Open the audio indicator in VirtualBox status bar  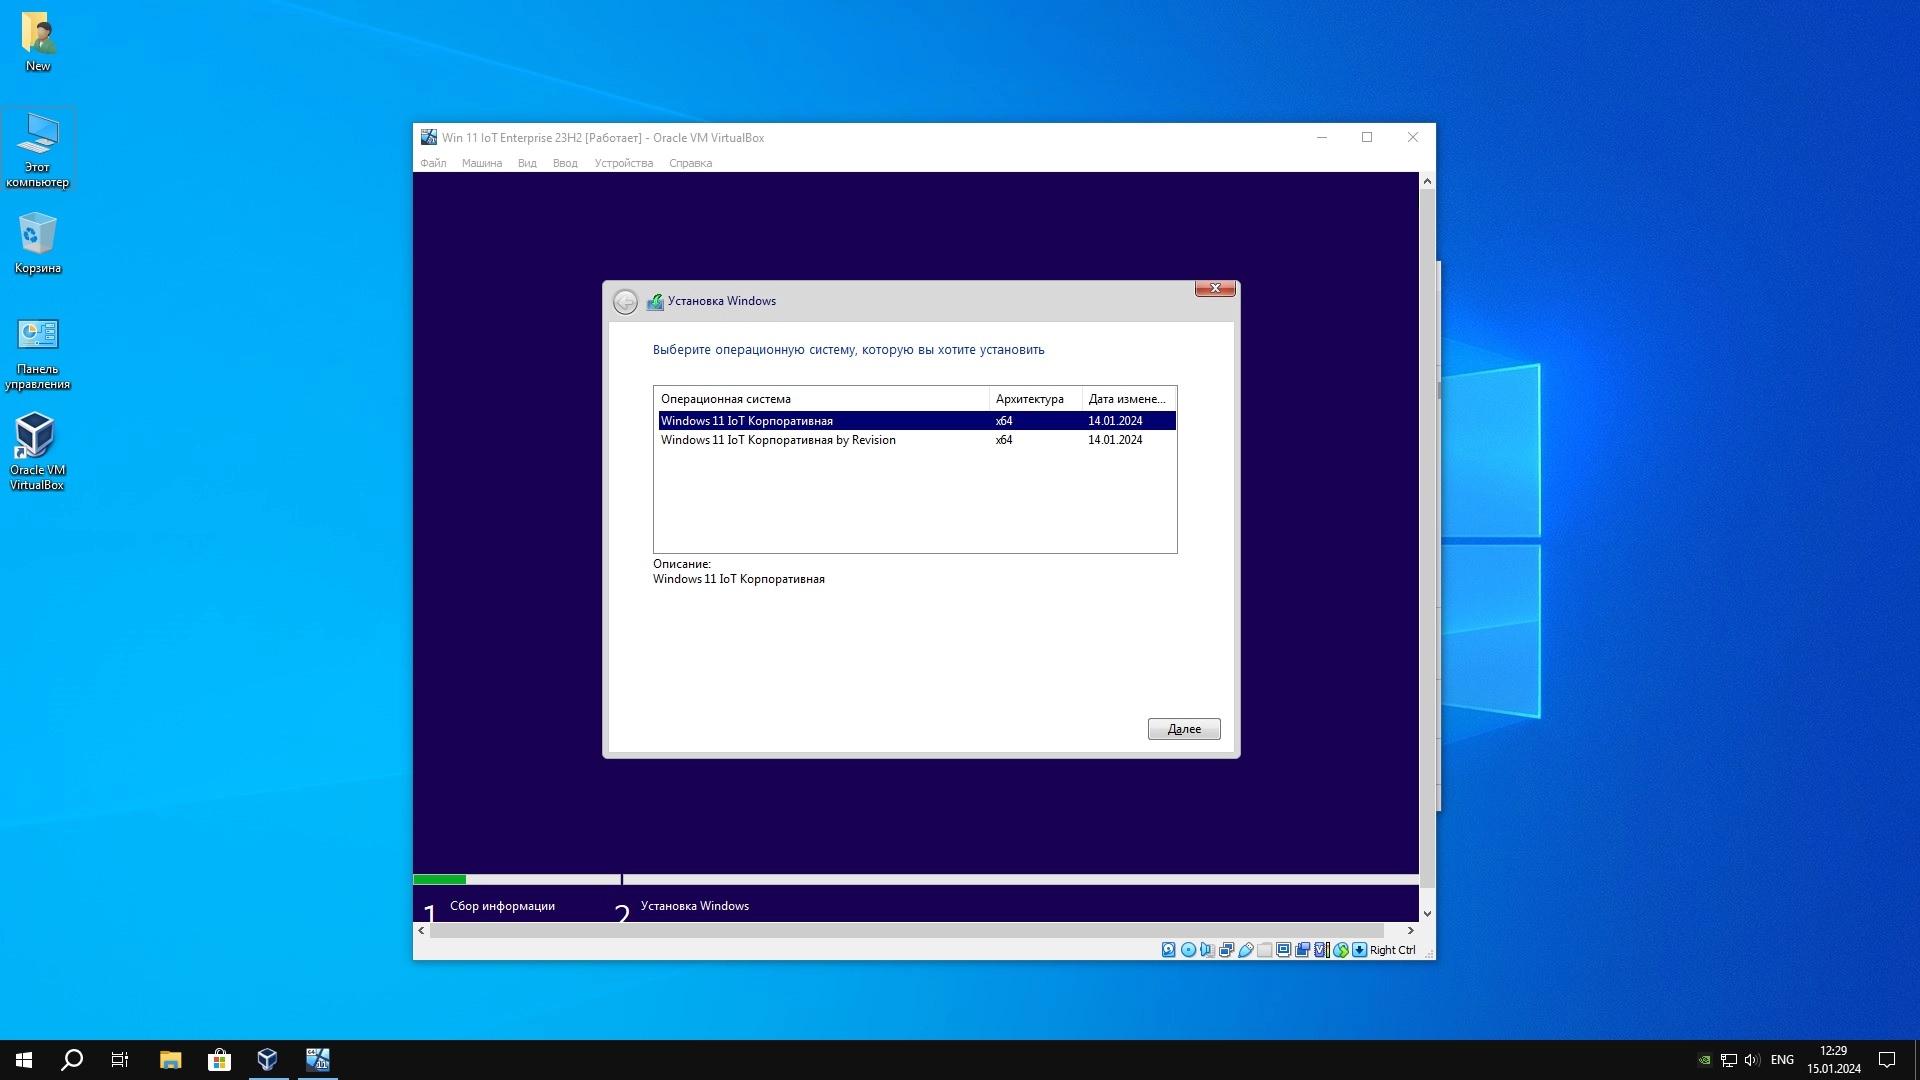tap(1207, 950)
